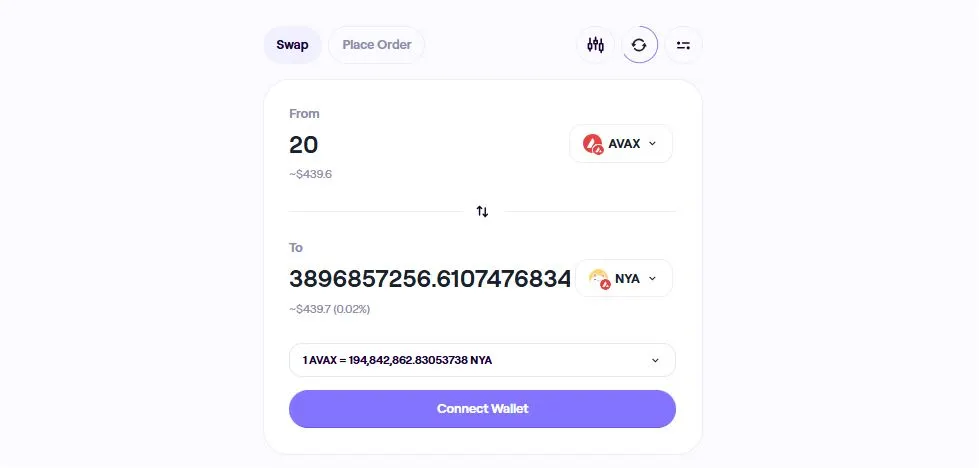This screenshot has height=468, width=979.
Task: Click the From label
Action: (304, 114)
